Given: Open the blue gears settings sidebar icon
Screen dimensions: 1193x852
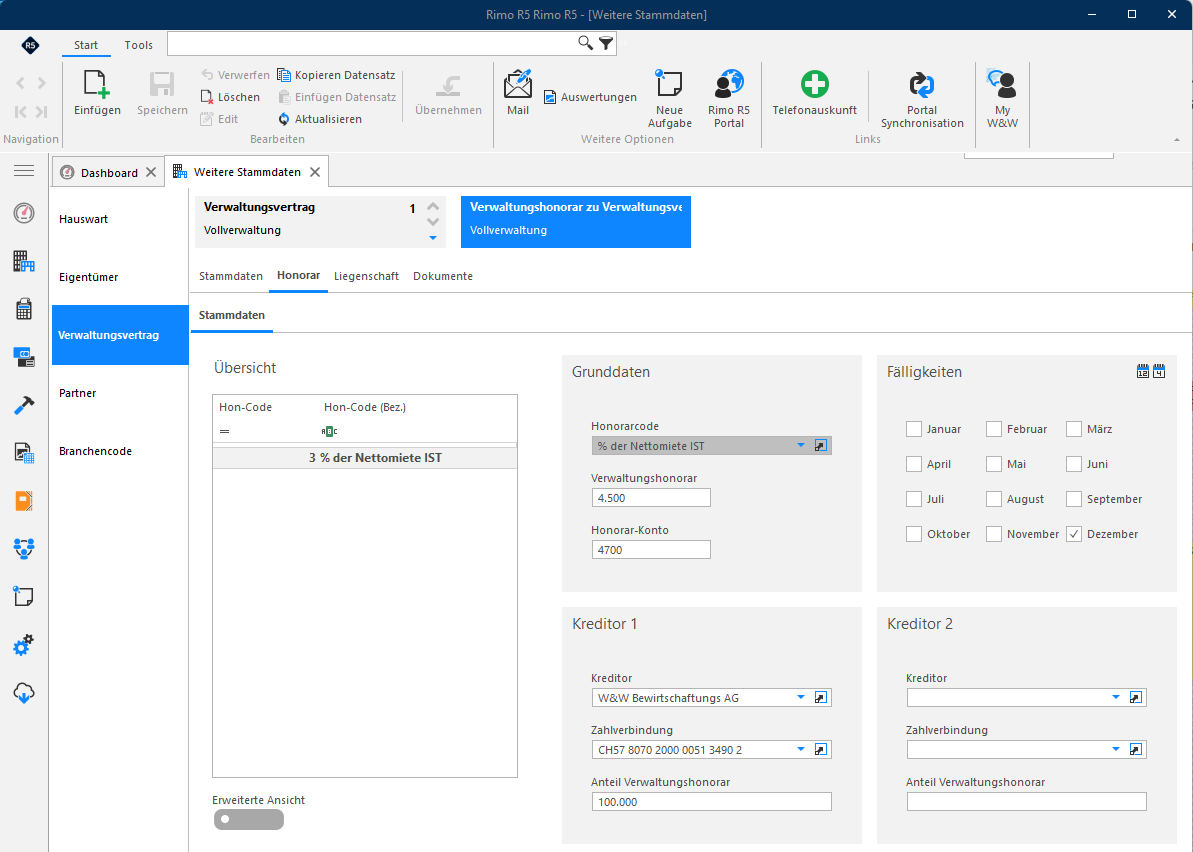Looking at the screenshot, I should point(24,645).
